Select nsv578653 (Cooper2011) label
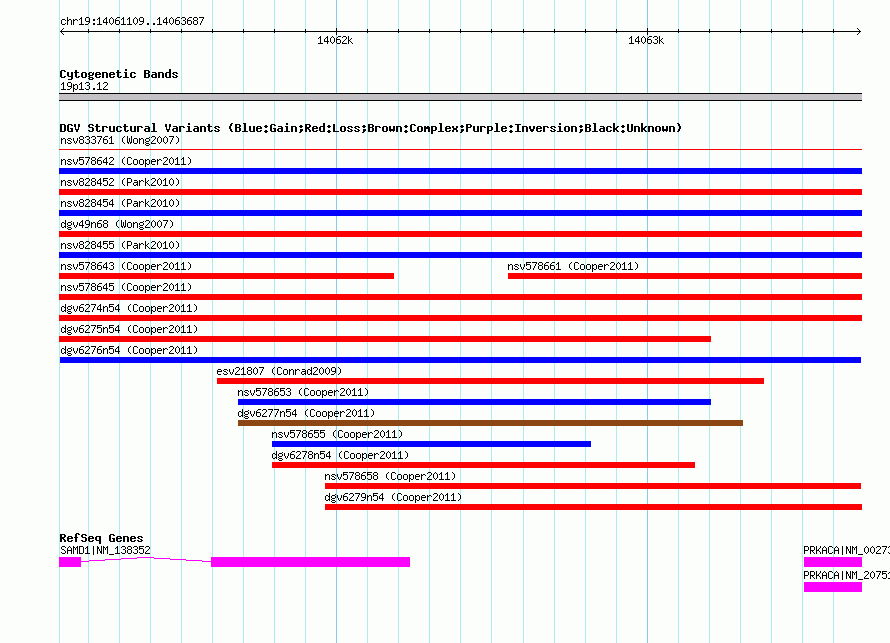890x643 pixels. click(303, 392)
